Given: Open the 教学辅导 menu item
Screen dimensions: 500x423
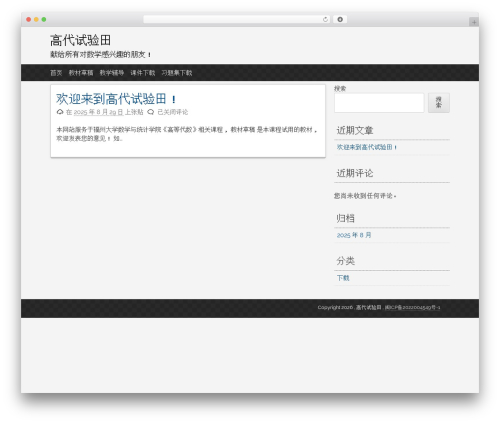Looking at the screenshot, I should tap(112, 73).
